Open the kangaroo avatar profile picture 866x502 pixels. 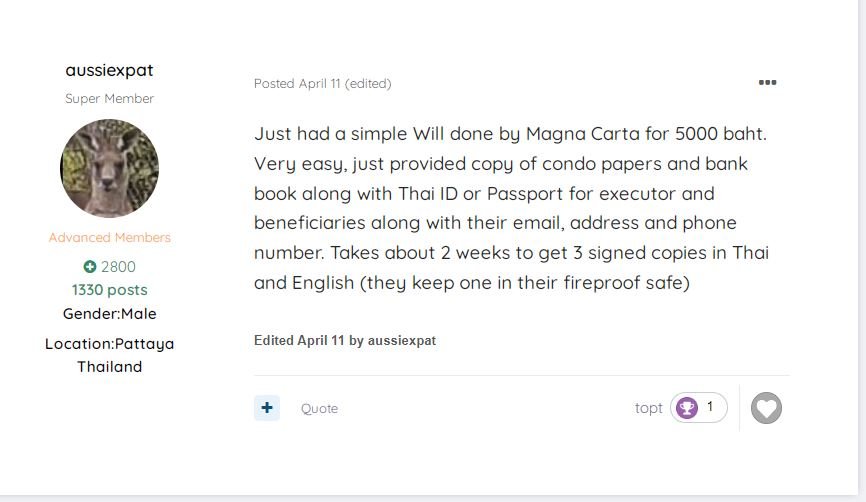(109, 168)
